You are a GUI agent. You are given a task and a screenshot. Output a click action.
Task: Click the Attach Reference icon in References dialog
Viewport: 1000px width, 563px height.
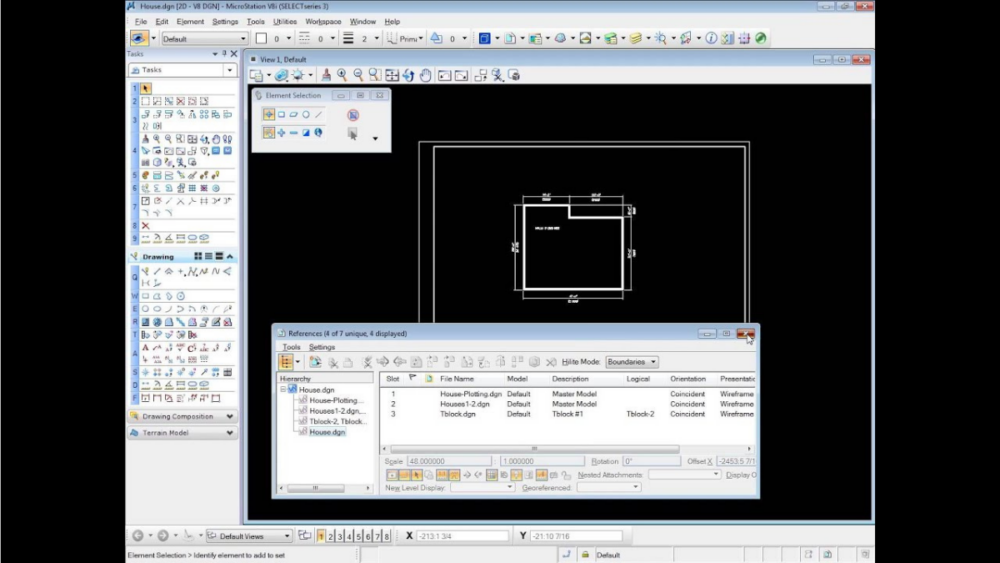315,362
